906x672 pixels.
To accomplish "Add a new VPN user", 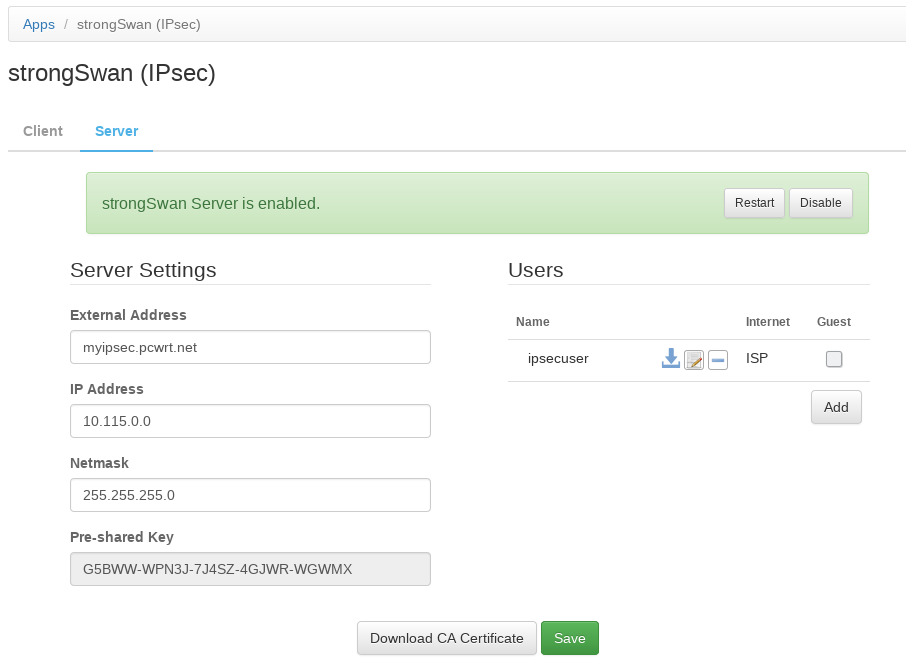I will (836, 407).
